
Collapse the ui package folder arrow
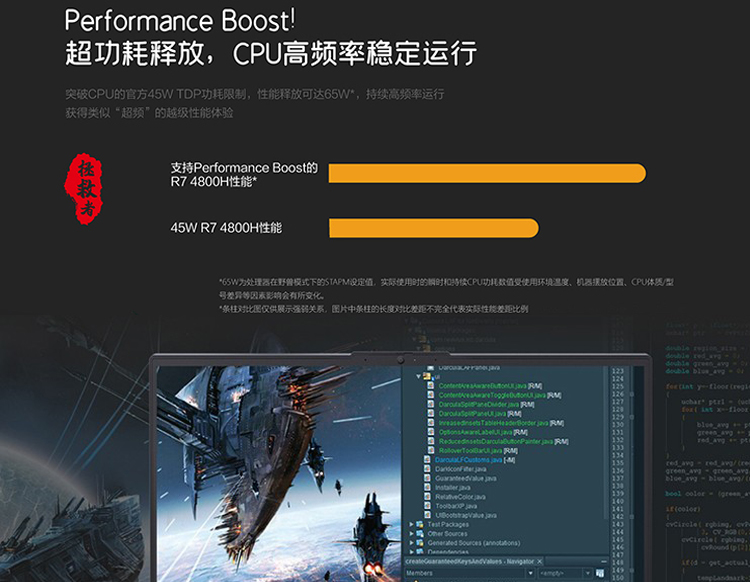419,377
